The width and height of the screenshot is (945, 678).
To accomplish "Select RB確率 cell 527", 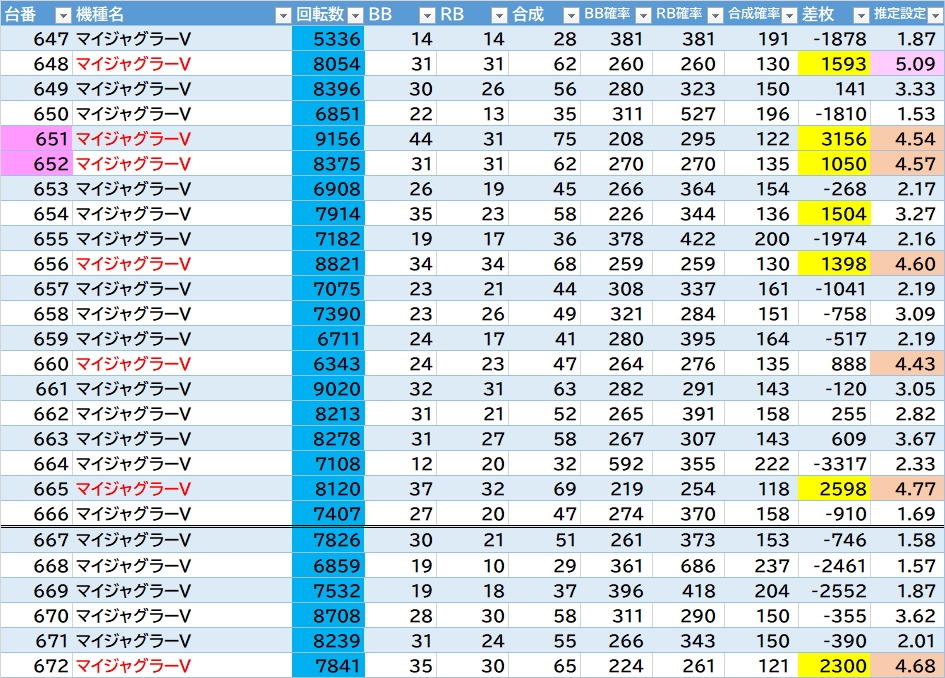I will pos(689,113).
